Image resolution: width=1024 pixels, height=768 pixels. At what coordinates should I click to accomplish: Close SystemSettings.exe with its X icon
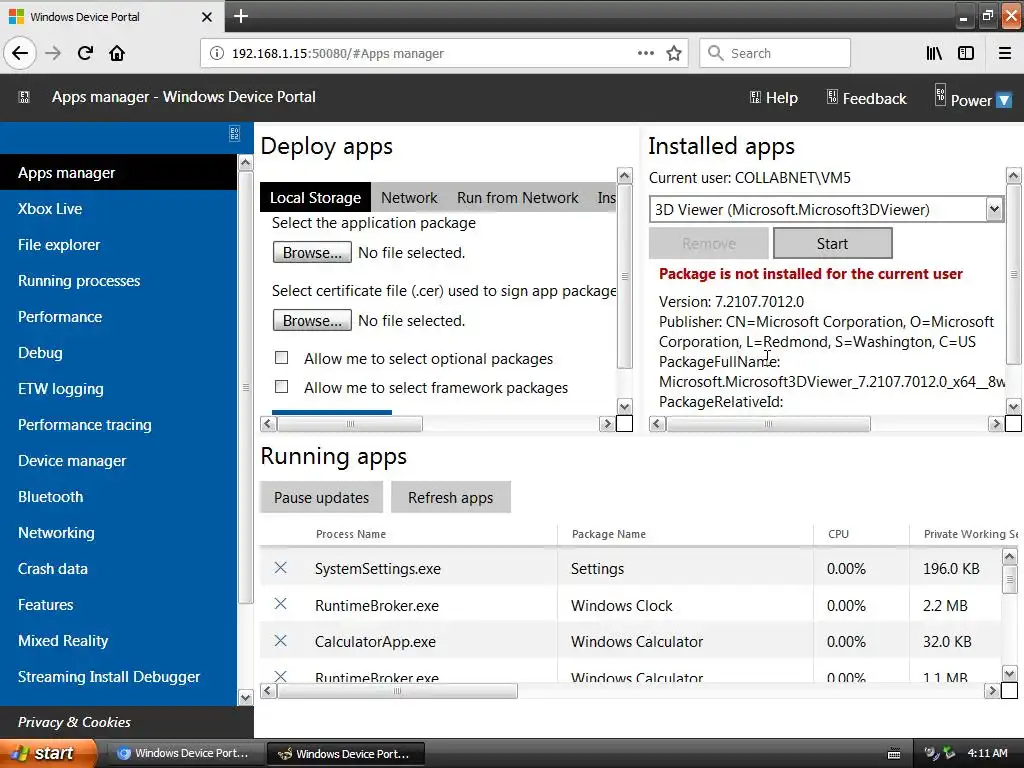(x=280, y=568)
